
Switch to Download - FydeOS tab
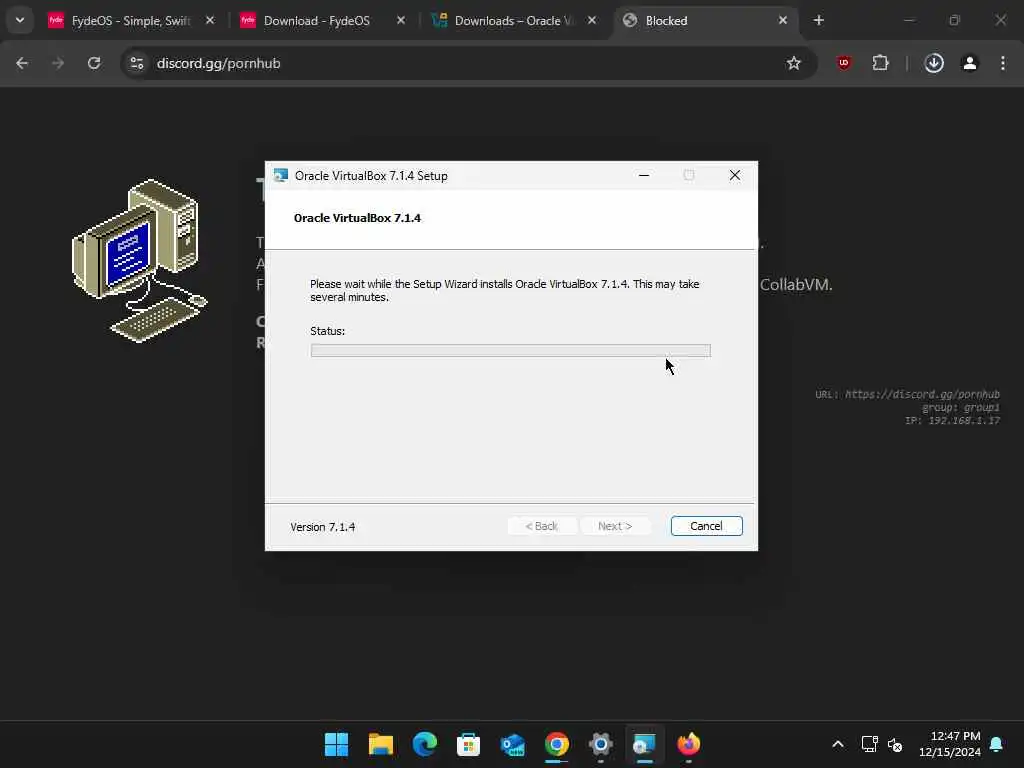pyautogui.click(x=317, y=20)
